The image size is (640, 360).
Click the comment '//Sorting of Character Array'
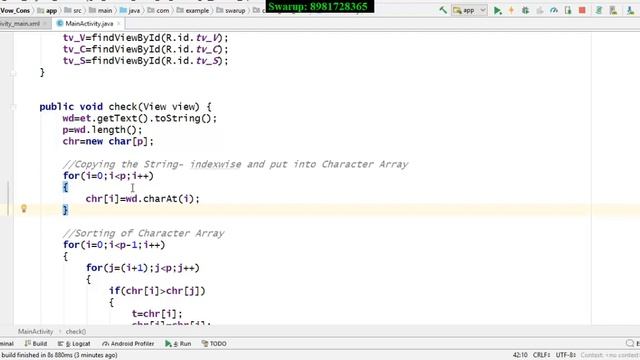(144, 233)
